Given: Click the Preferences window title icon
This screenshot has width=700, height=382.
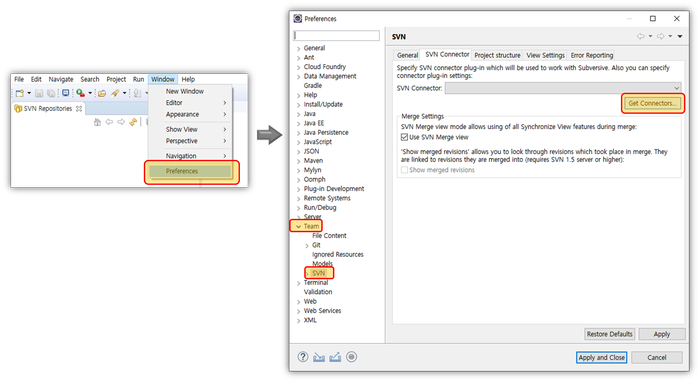Looking at the screenshot, I should pos(298,18).
